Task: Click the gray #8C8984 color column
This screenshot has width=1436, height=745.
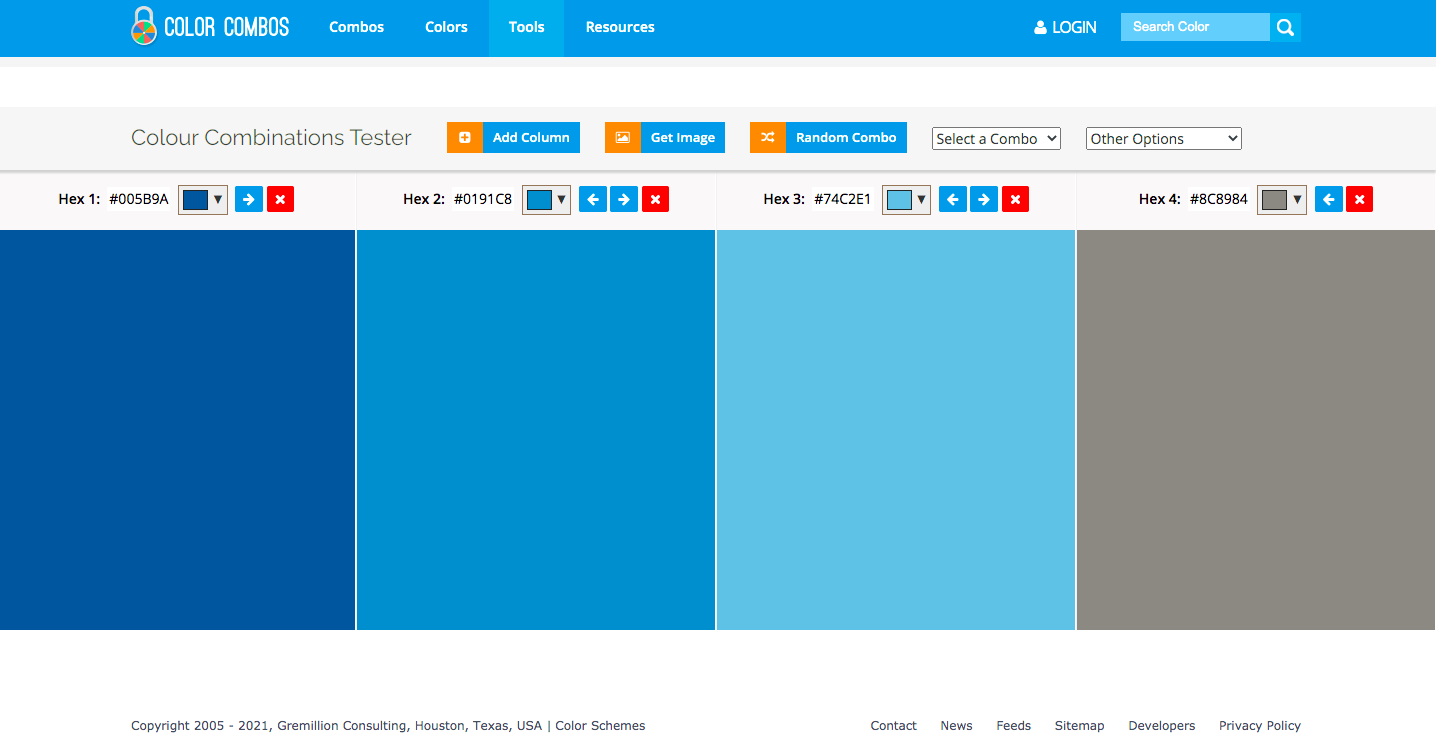Action: 1256,430
